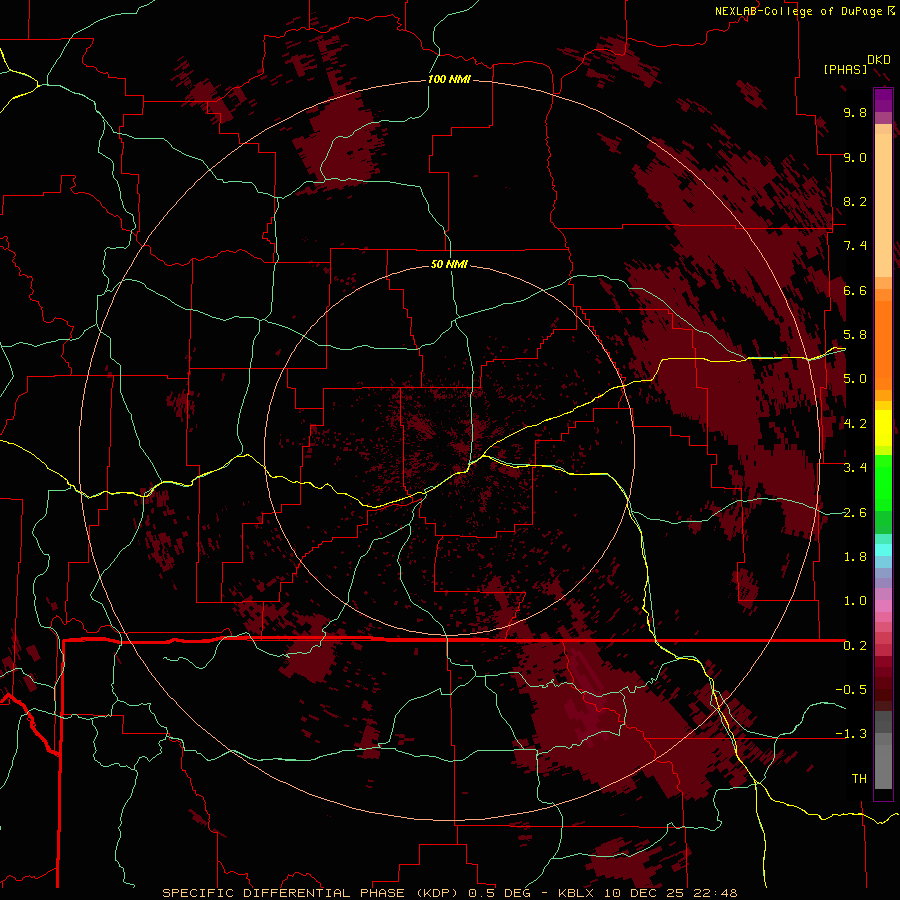The width and height of the screenshot is (900, 900).
Task: Click the 5.8 scale value
Action: (855, 335)
